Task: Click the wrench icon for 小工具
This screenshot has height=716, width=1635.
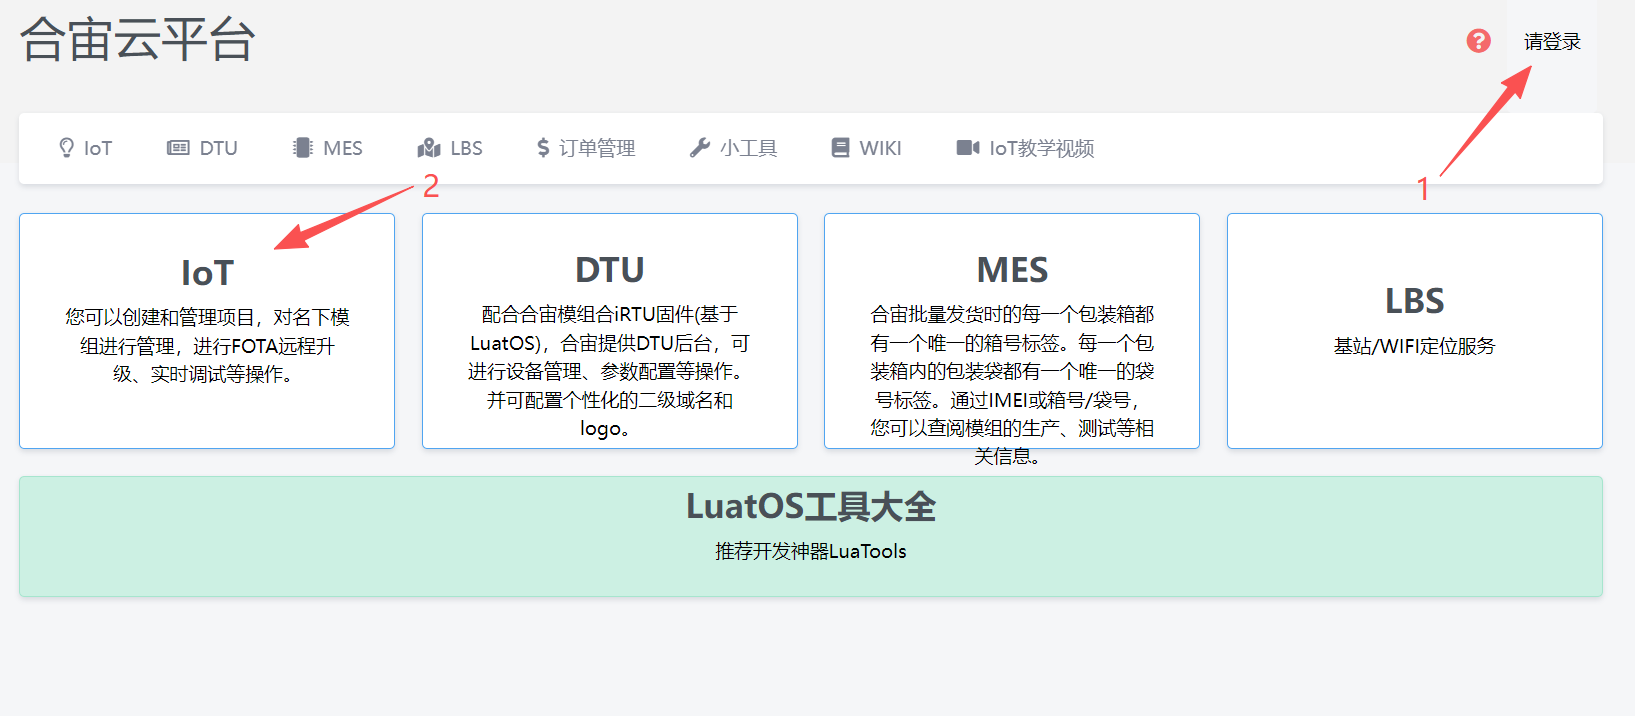Action: 699,148
